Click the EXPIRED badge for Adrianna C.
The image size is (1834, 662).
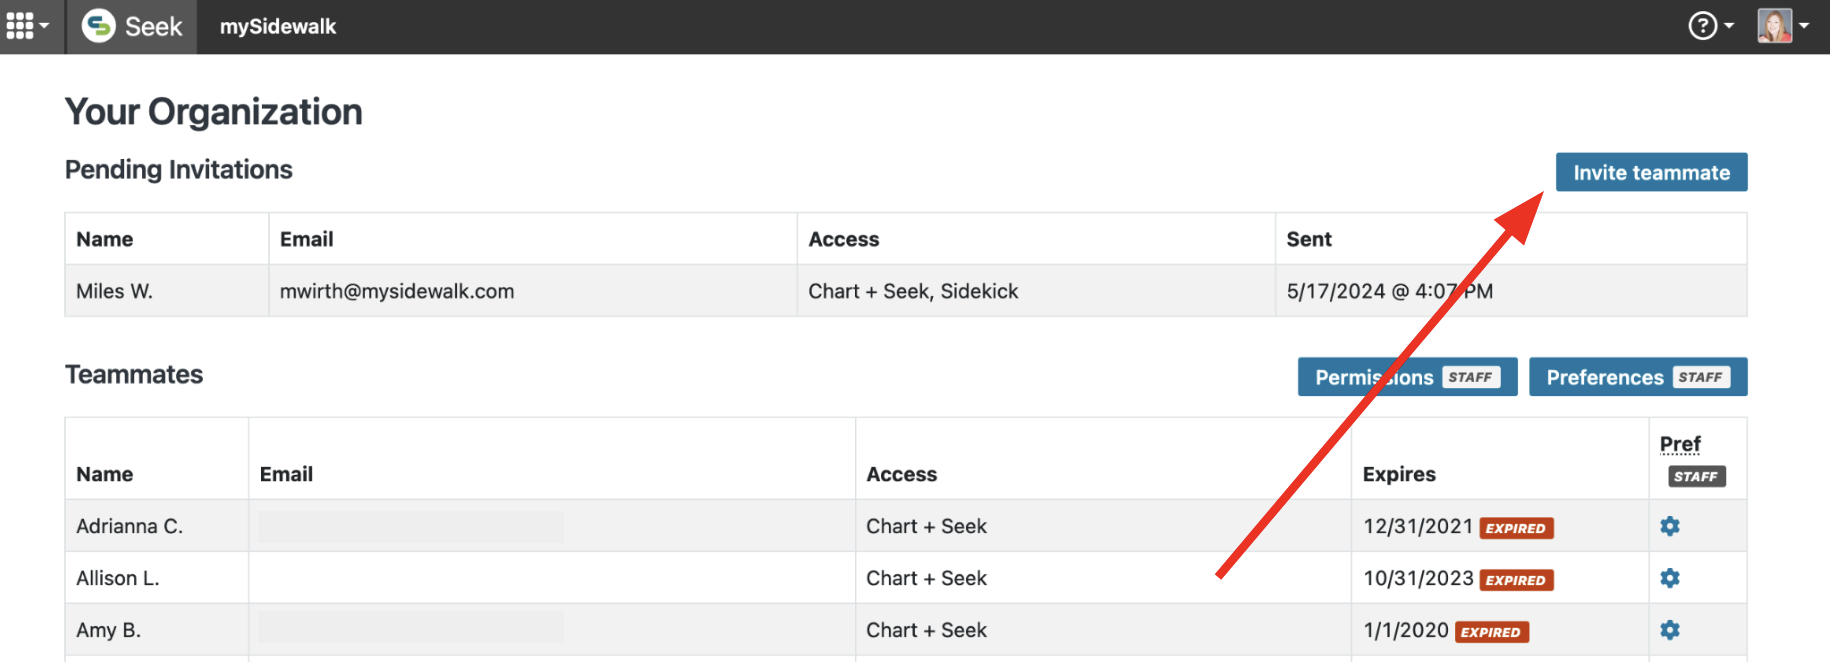coord(1515,528)
